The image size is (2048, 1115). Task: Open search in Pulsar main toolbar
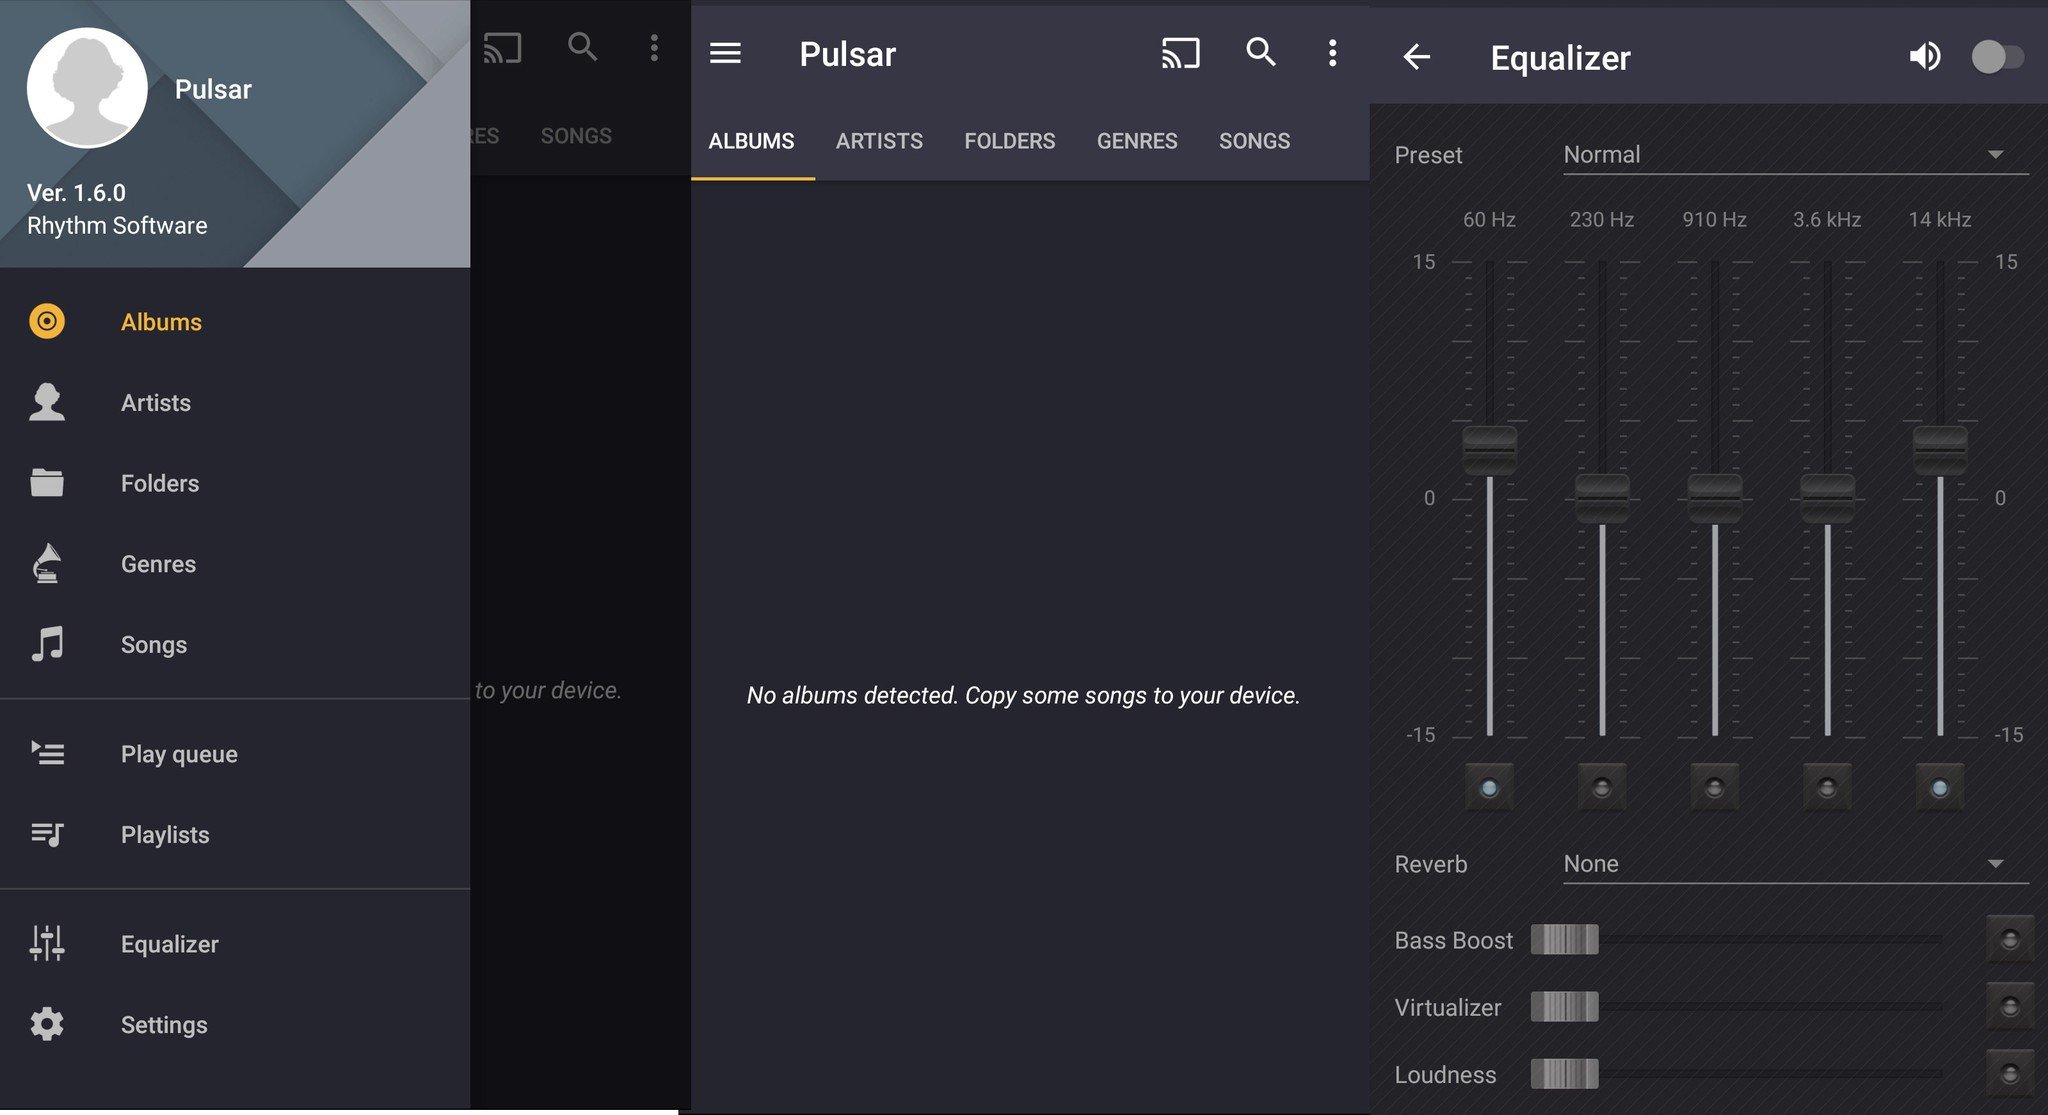[x=1260, y=52]
